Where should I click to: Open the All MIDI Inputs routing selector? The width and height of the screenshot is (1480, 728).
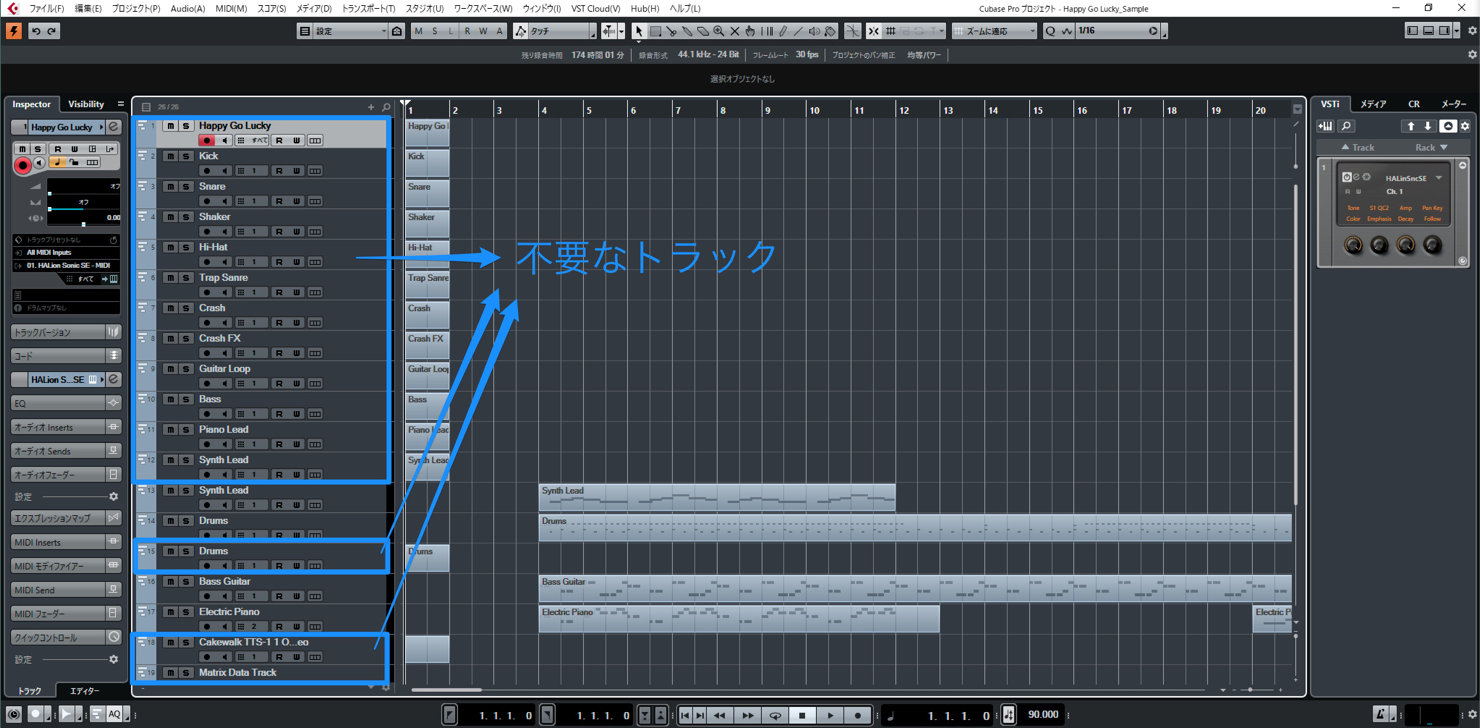coord(66,253)
